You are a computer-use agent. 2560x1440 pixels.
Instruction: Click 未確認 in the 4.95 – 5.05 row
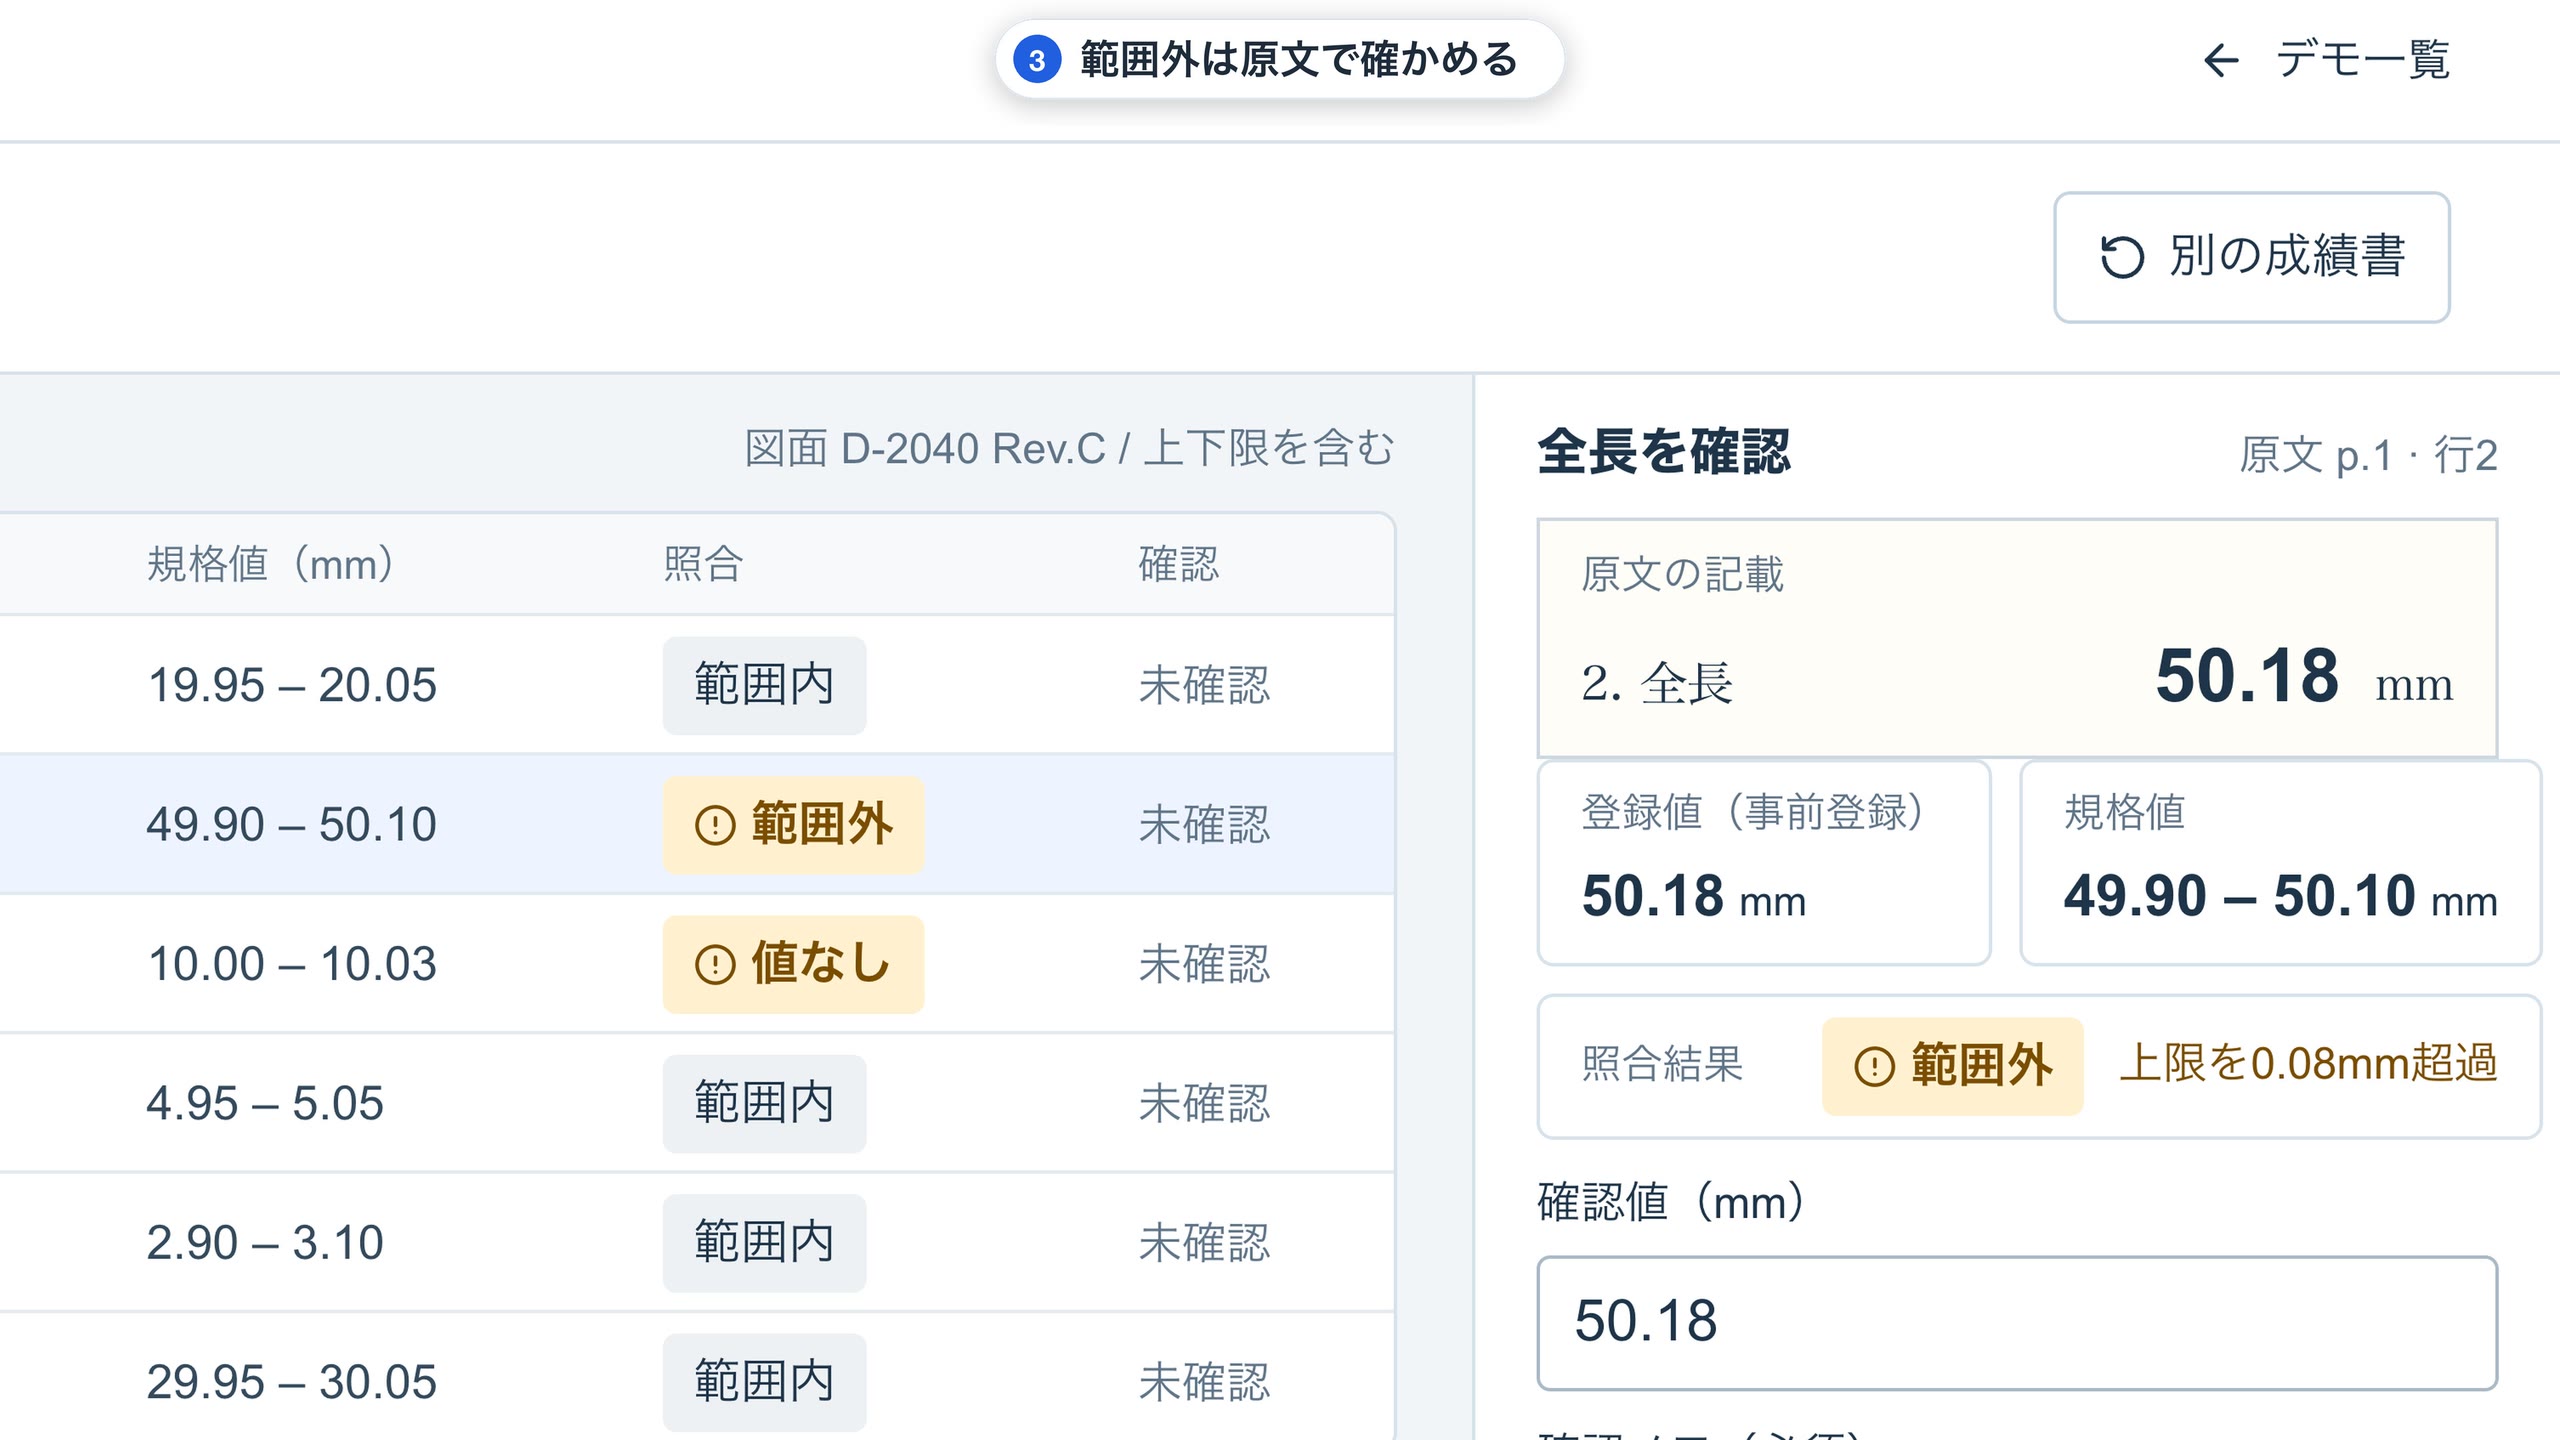click(x=1204, y=1104)
